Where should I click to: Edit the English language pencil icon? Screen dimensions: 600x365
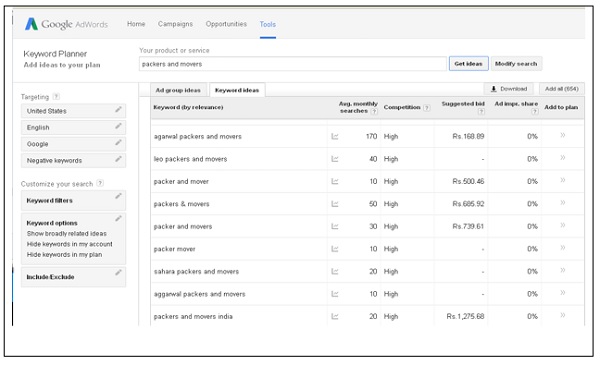tap(118, 126)
